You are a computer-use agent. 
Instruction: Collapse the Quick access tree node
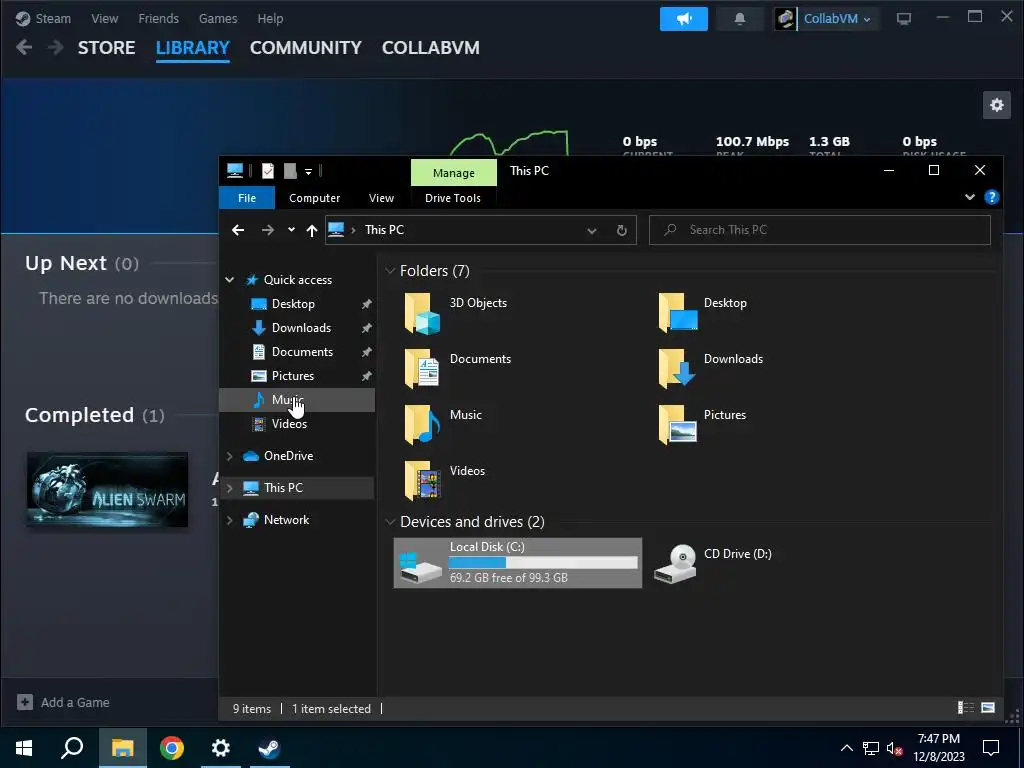tap(230, 280)
